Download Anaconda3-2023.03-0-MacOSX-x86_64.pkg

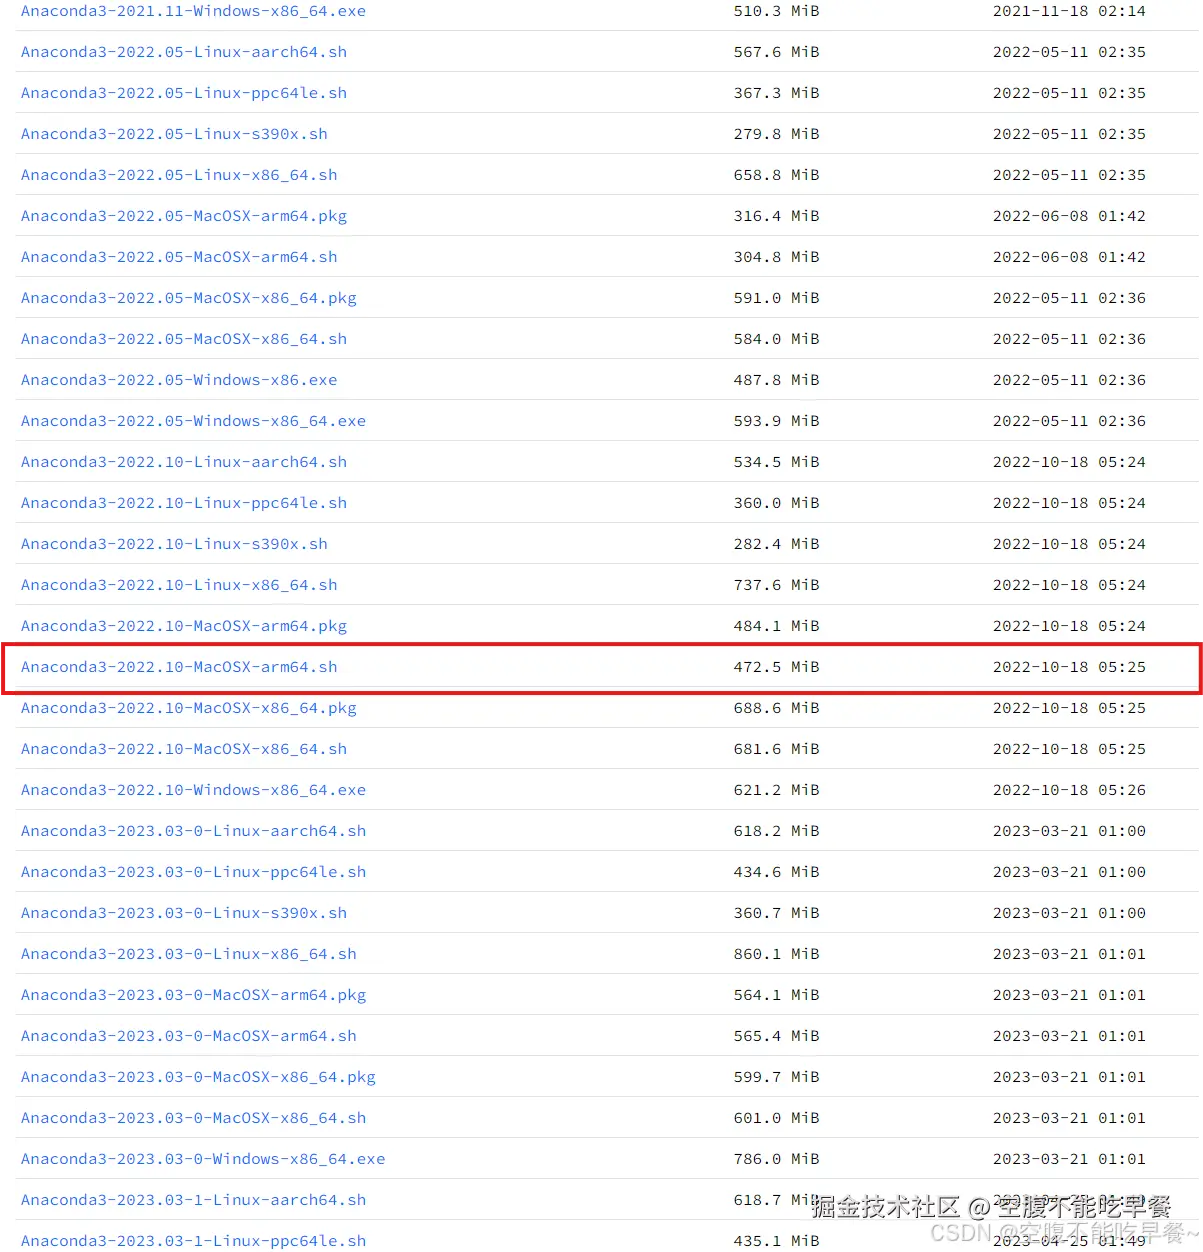coord(198,1077)
